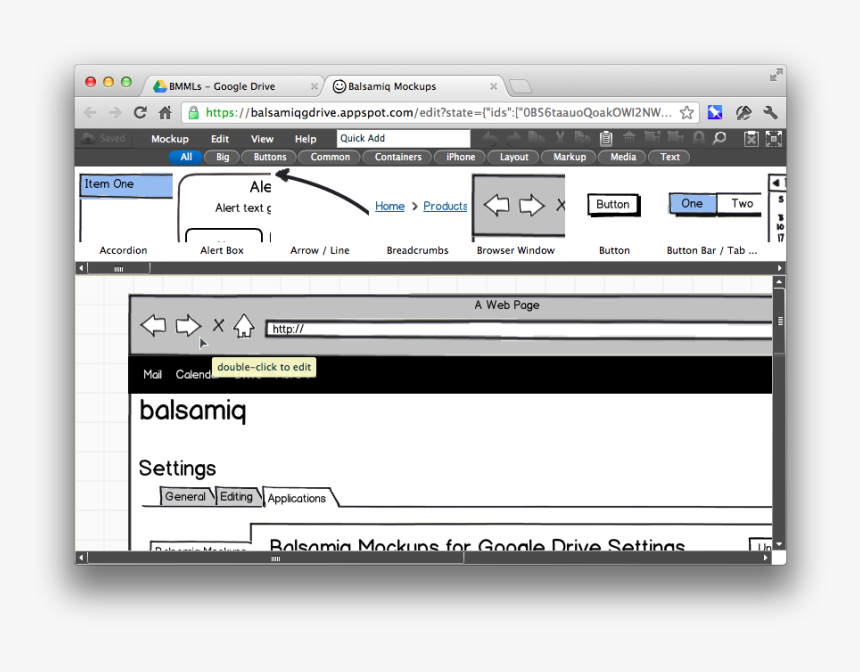Image resolution: width=860 pixels, height=672 pixels.
Task: Click the library strip's left scroll arrow
Action: [81, 268]
